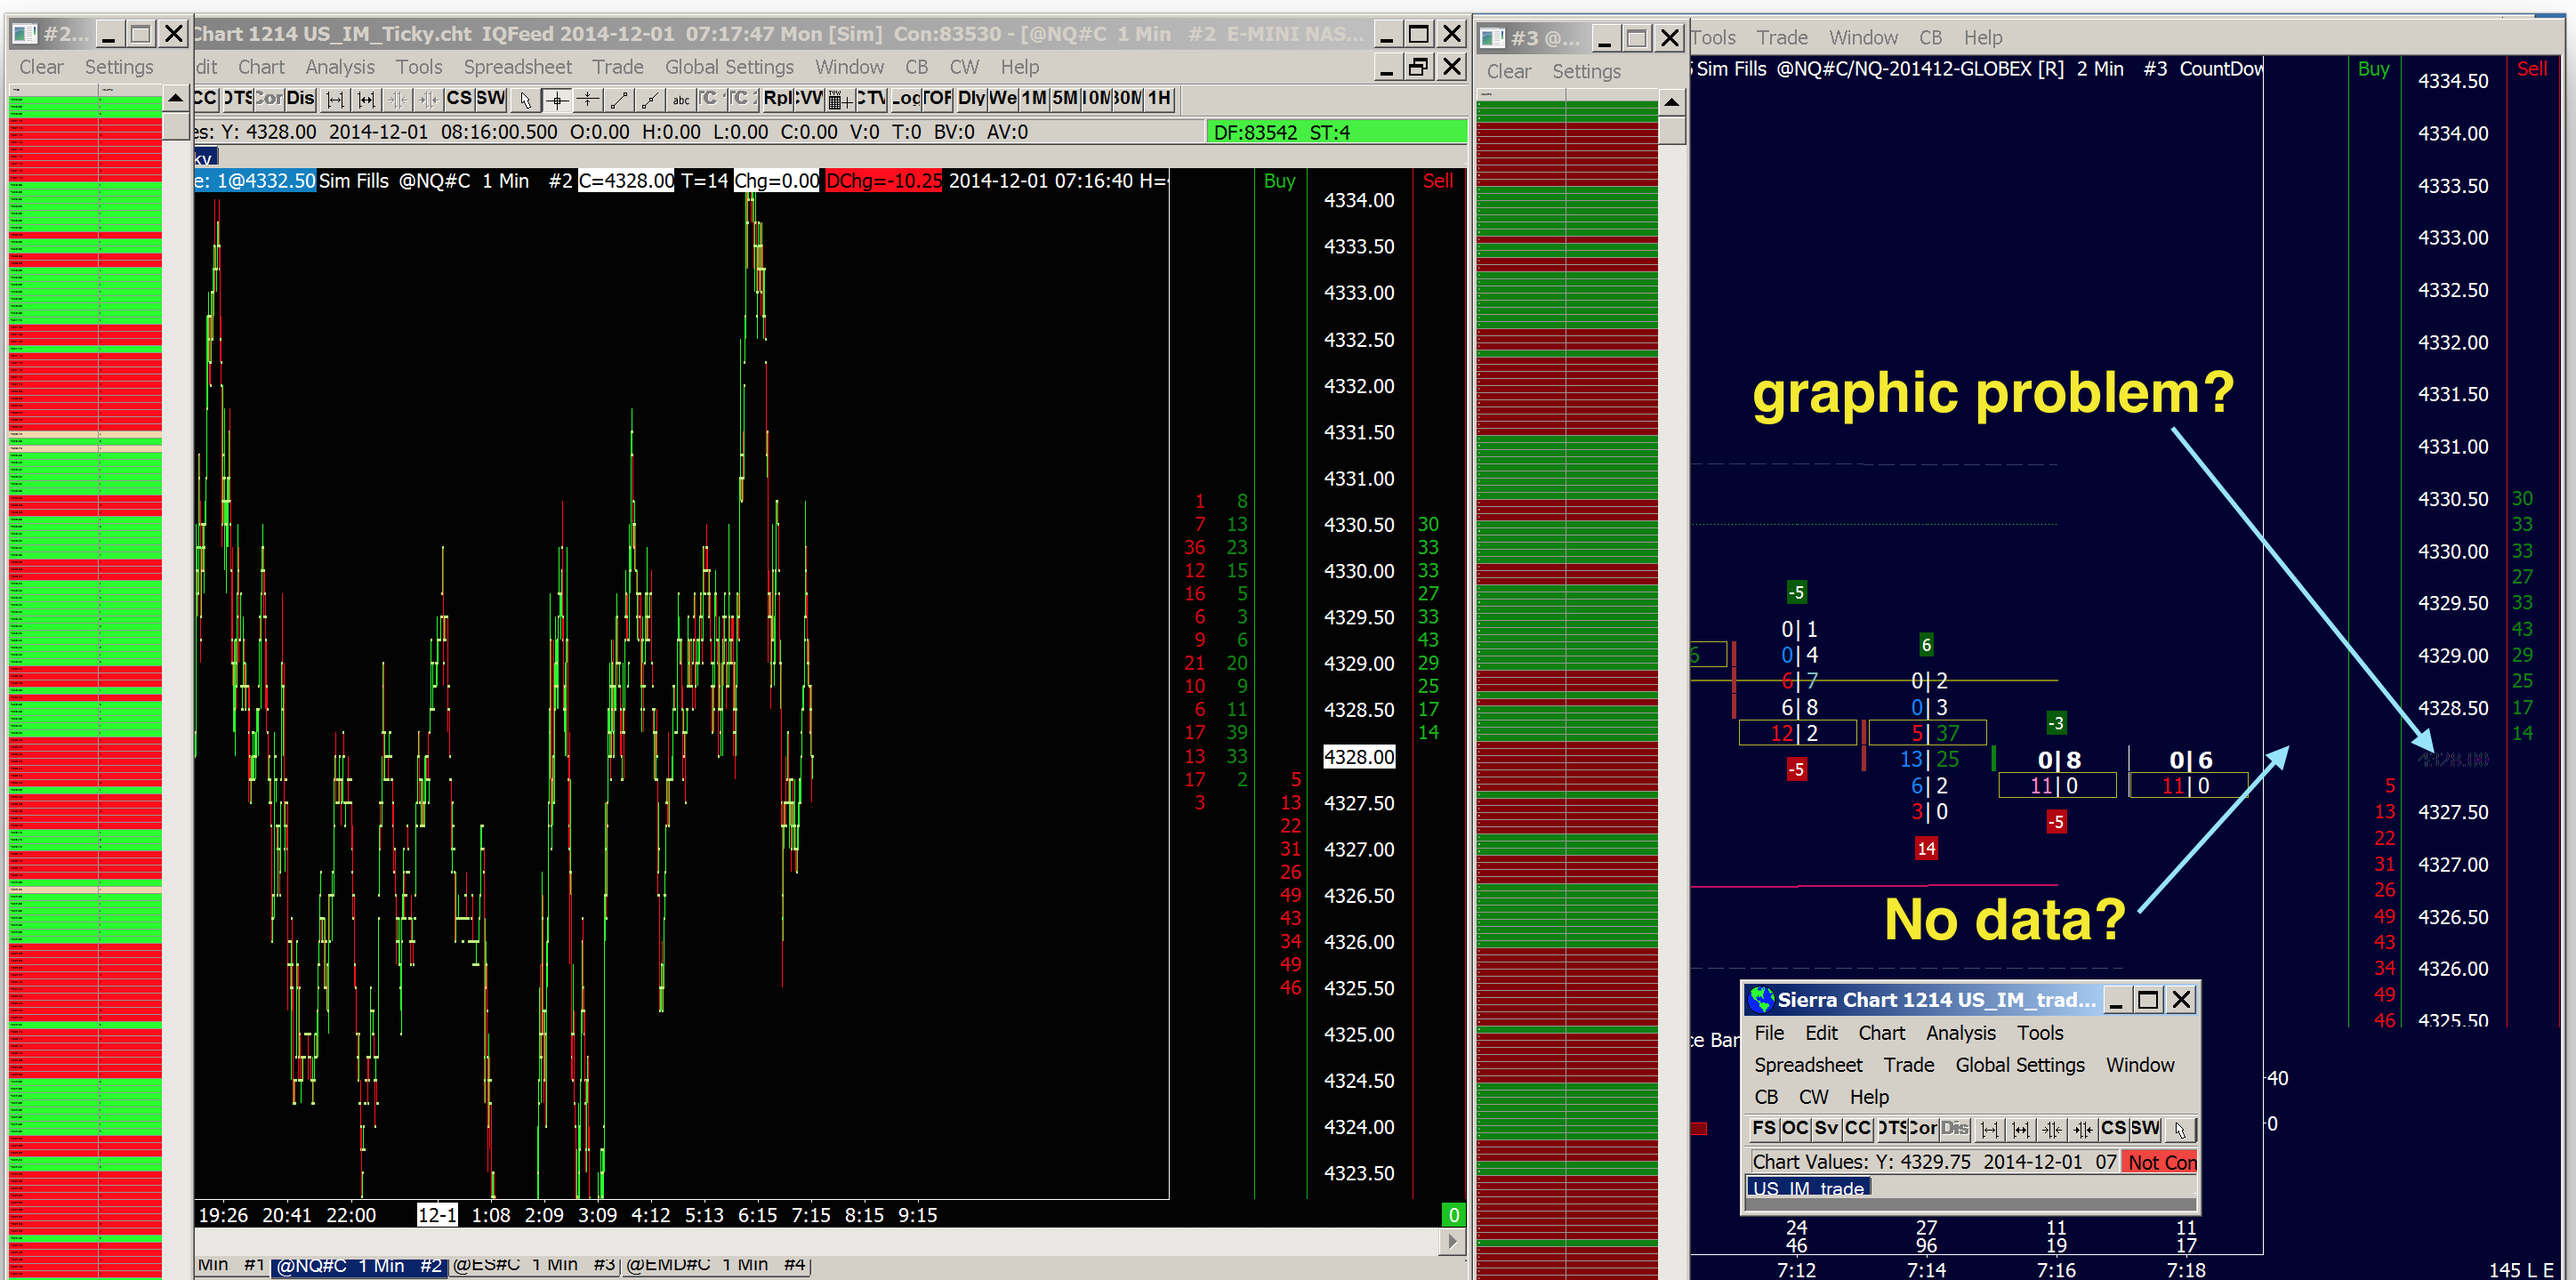Image resolution: width=2576 pixels, height=1280 pixels.
Task: Click the red Not Connected status indicator
Action: (x=2160, y=1162)
